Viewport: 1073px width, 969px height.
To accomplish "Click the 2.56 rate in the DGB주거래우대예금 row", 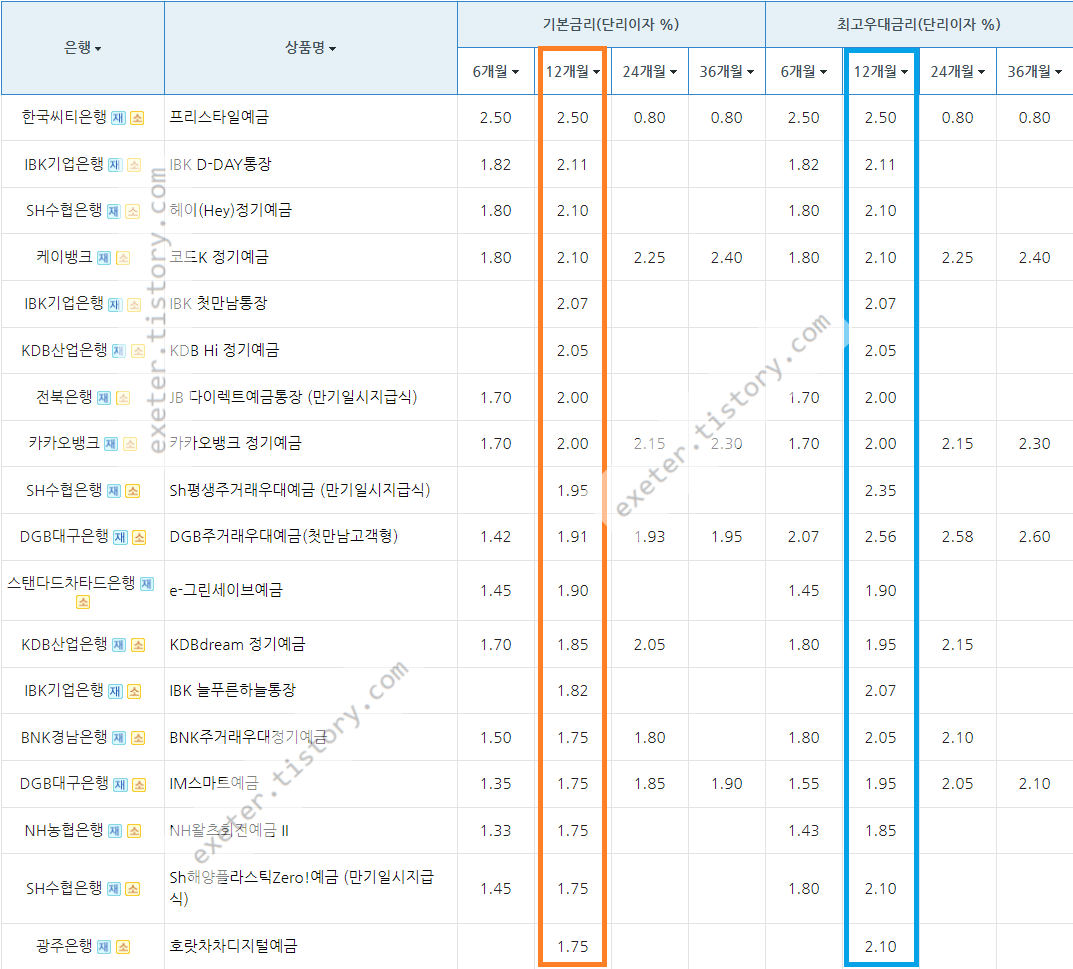I will coord(880,537).
